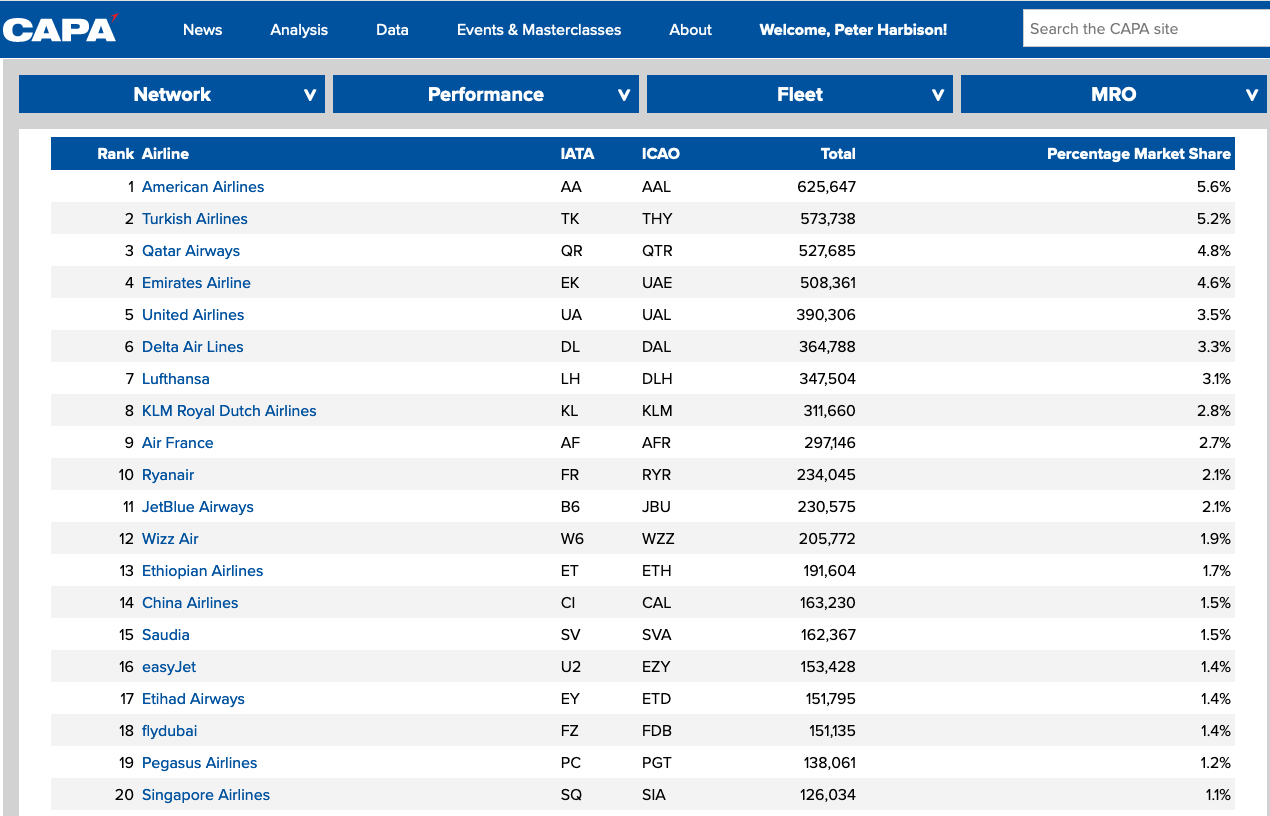
Task: Select total value 573,738
Action: coord(828,219)
